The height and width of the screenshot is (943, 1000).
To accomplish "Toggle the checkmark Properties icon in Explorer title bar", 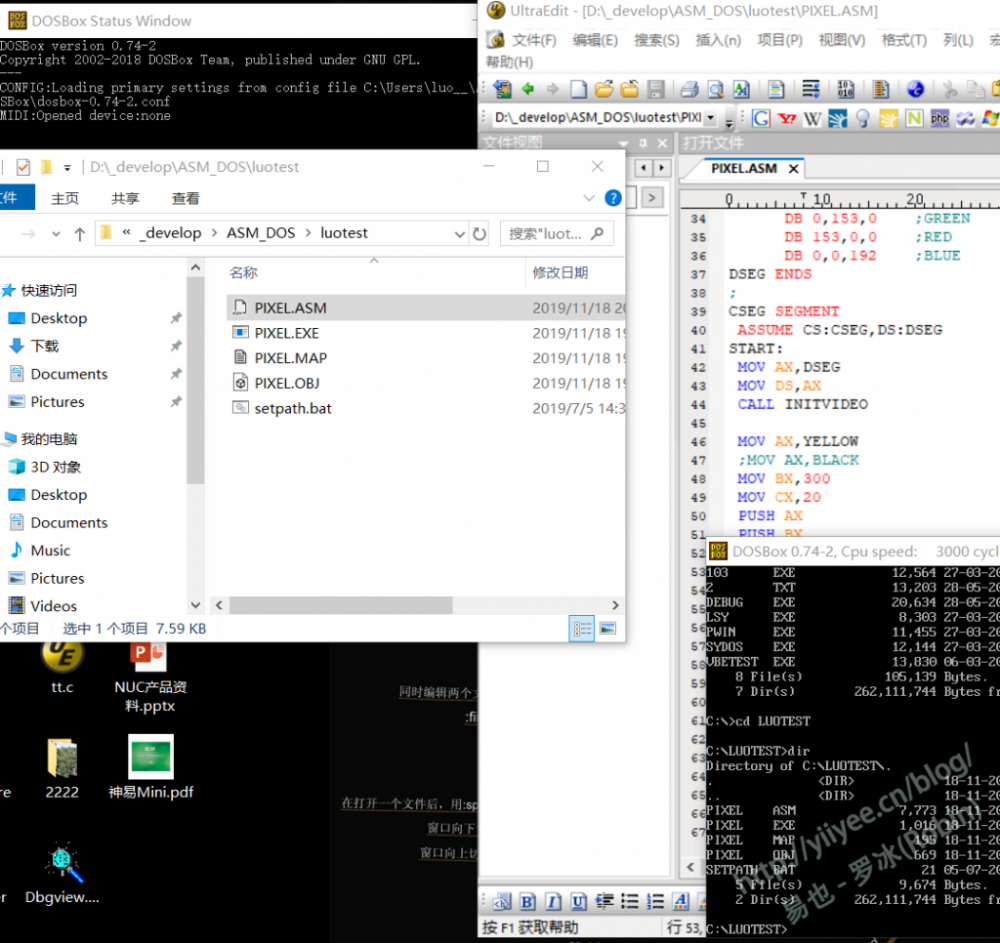I will pyautogui.click(x=23, y=167).
